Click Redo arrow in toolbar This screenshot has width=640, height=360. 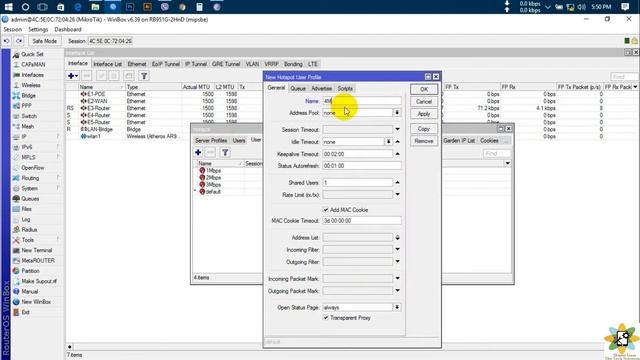(x=19, y=41)
